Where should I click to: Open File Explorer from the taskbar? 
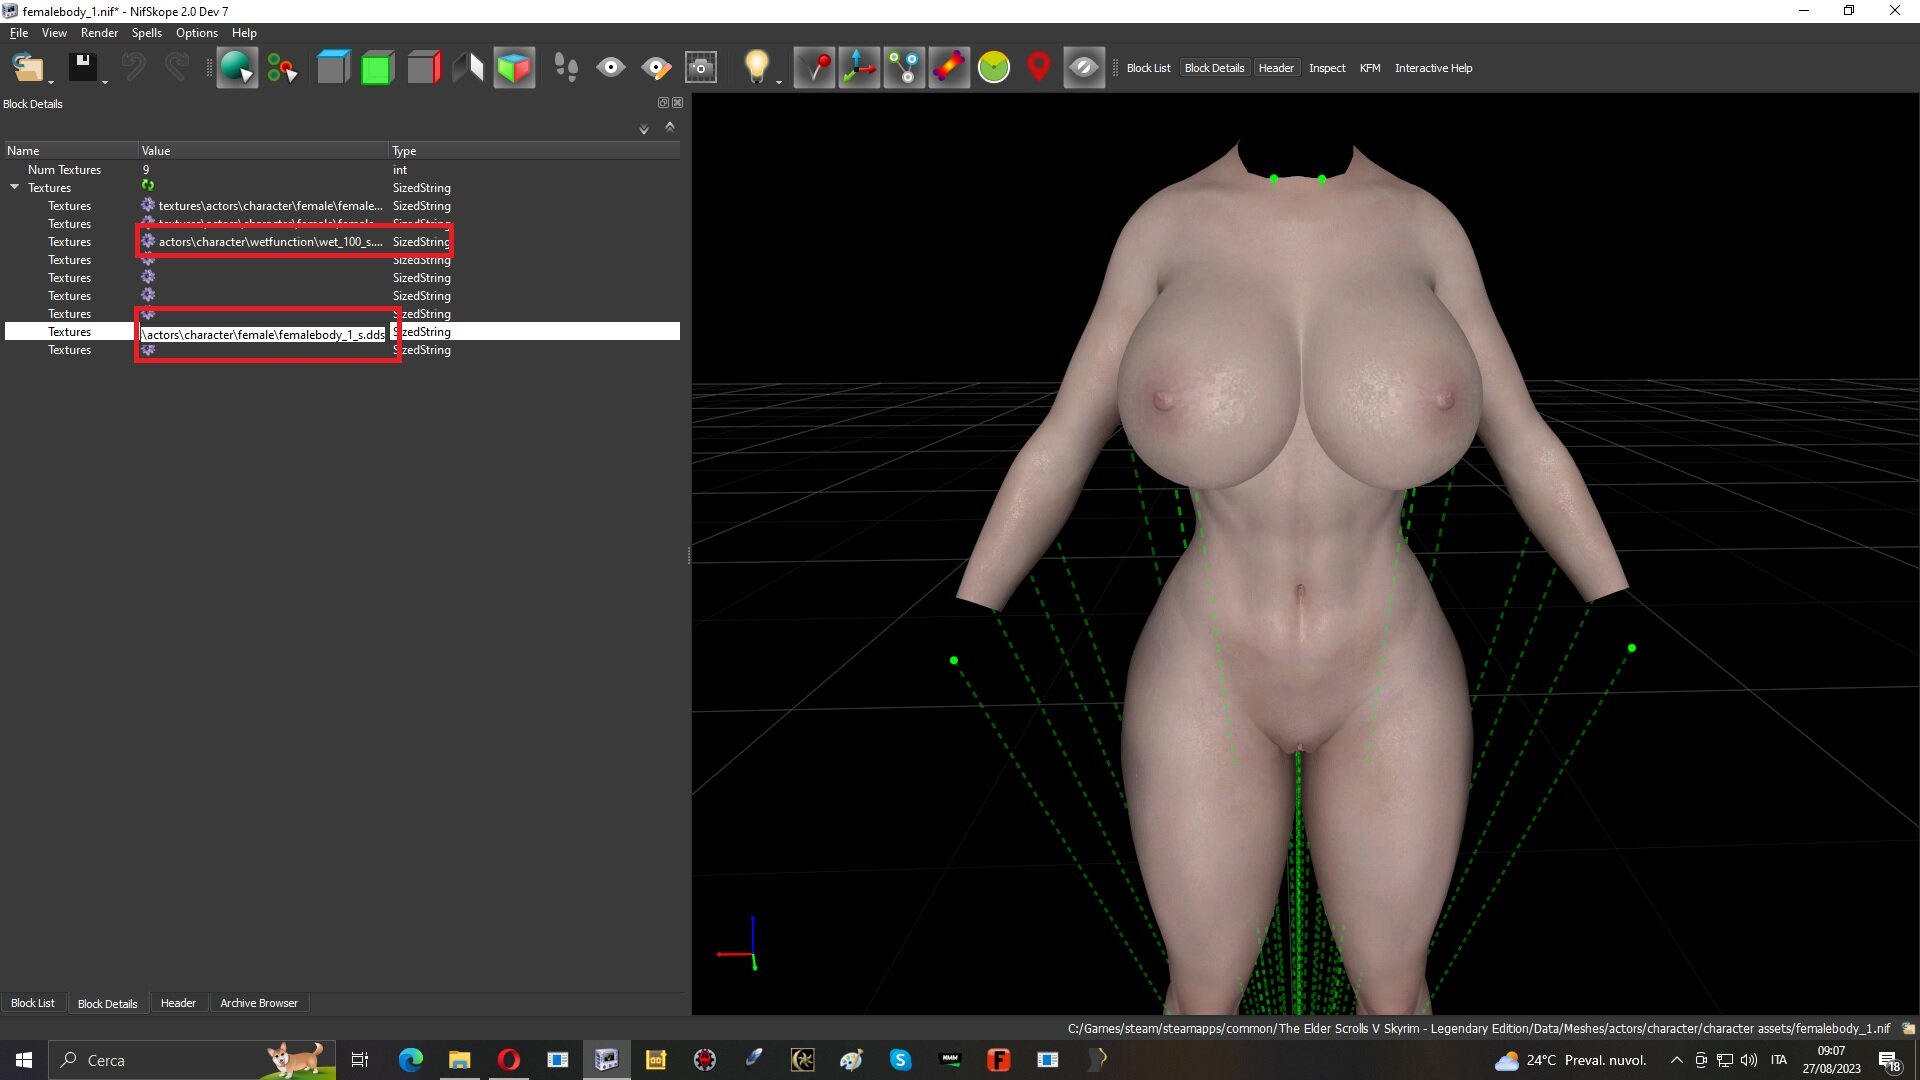[x=459, y=1060]
